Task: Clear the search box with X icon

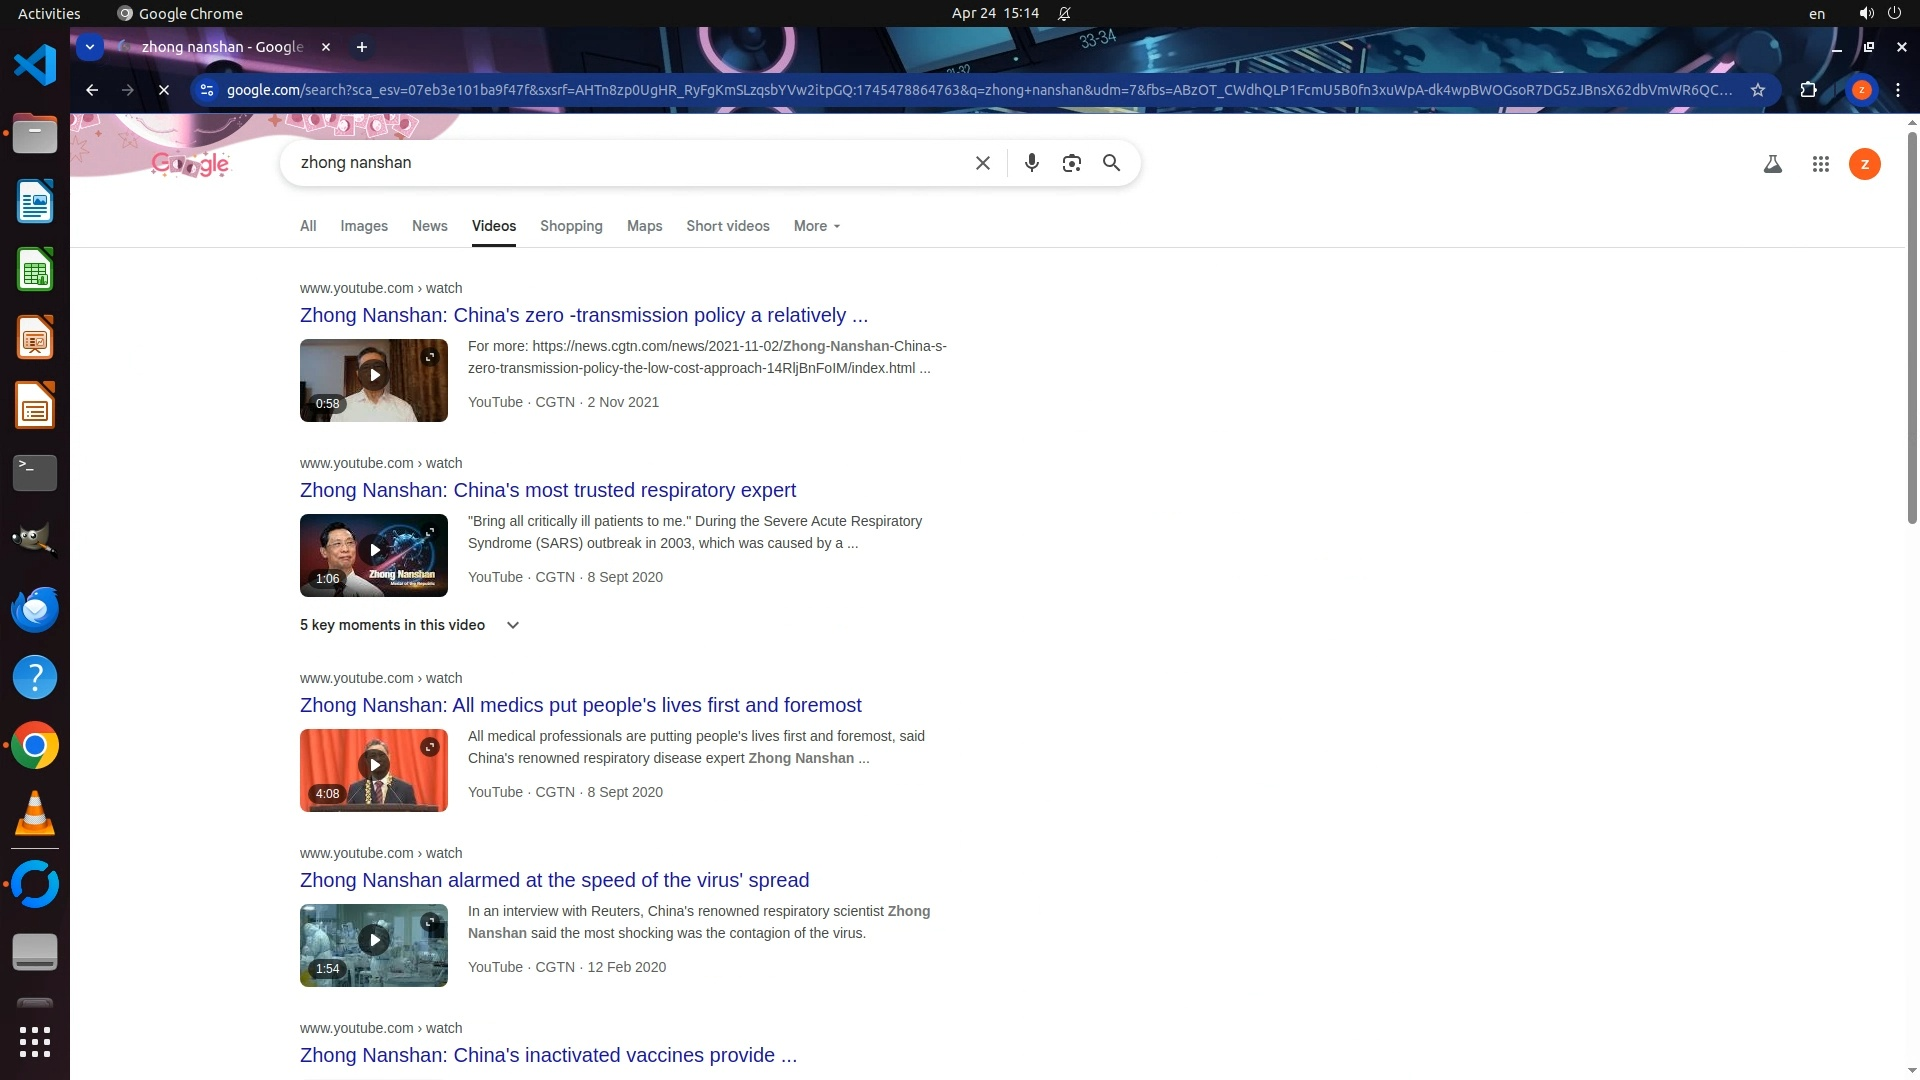Action: coord(982,163)
